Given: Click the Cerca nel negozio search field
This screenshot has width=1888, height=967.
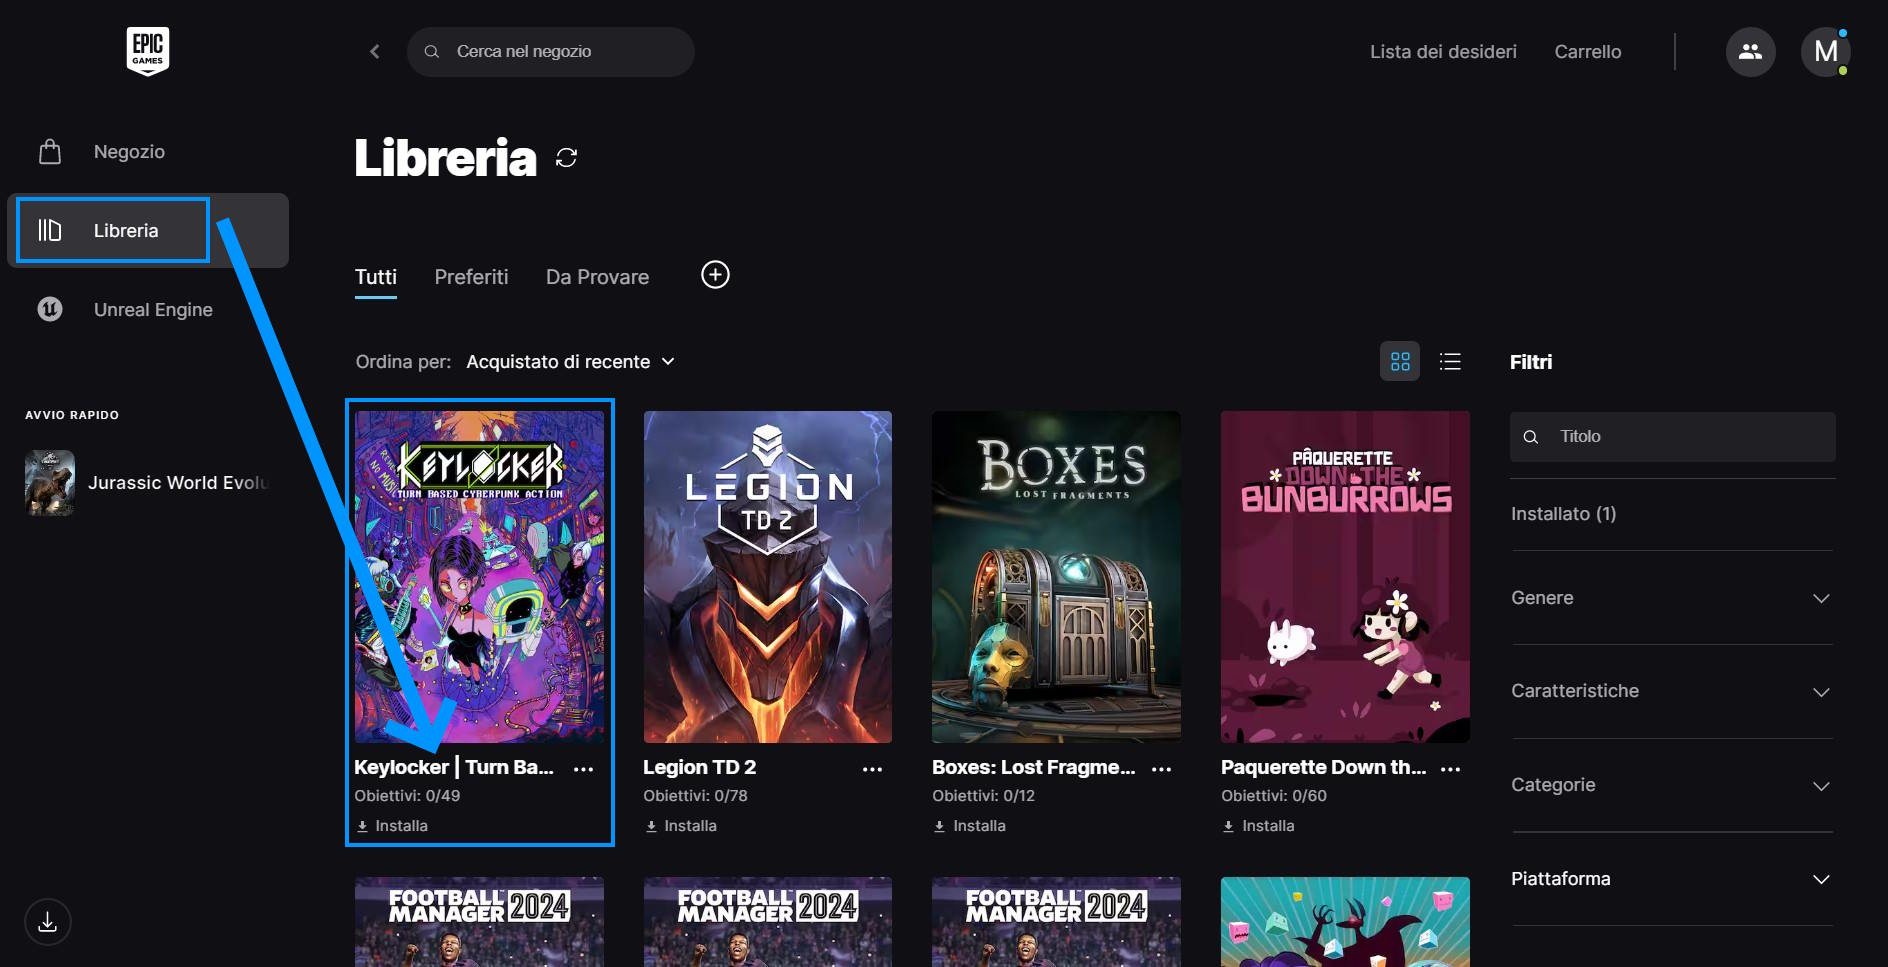Looking at the screenshot, I should [550, 51].
